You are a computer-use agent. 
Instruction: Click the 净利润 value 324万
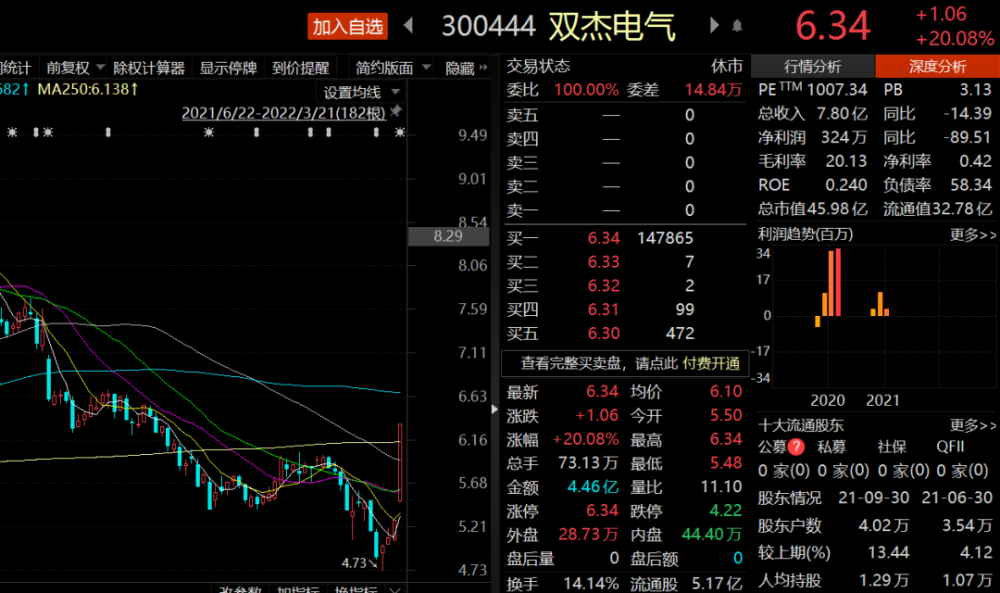844,138
